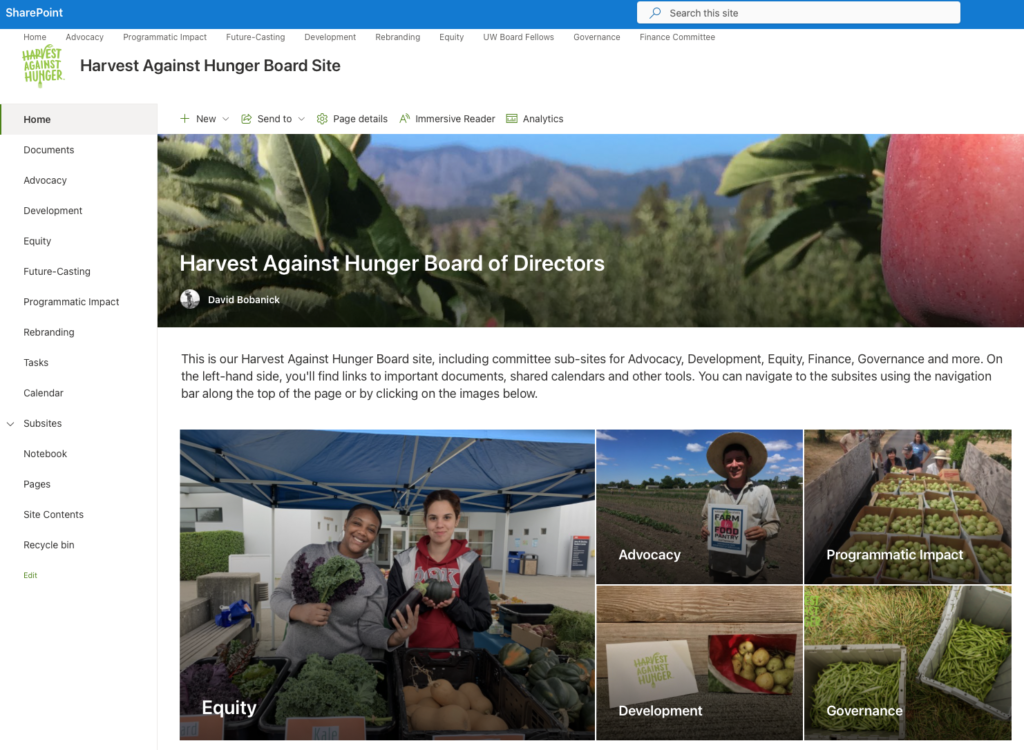
Task: Open Development in top navigation bar
Action: [330, 37]
